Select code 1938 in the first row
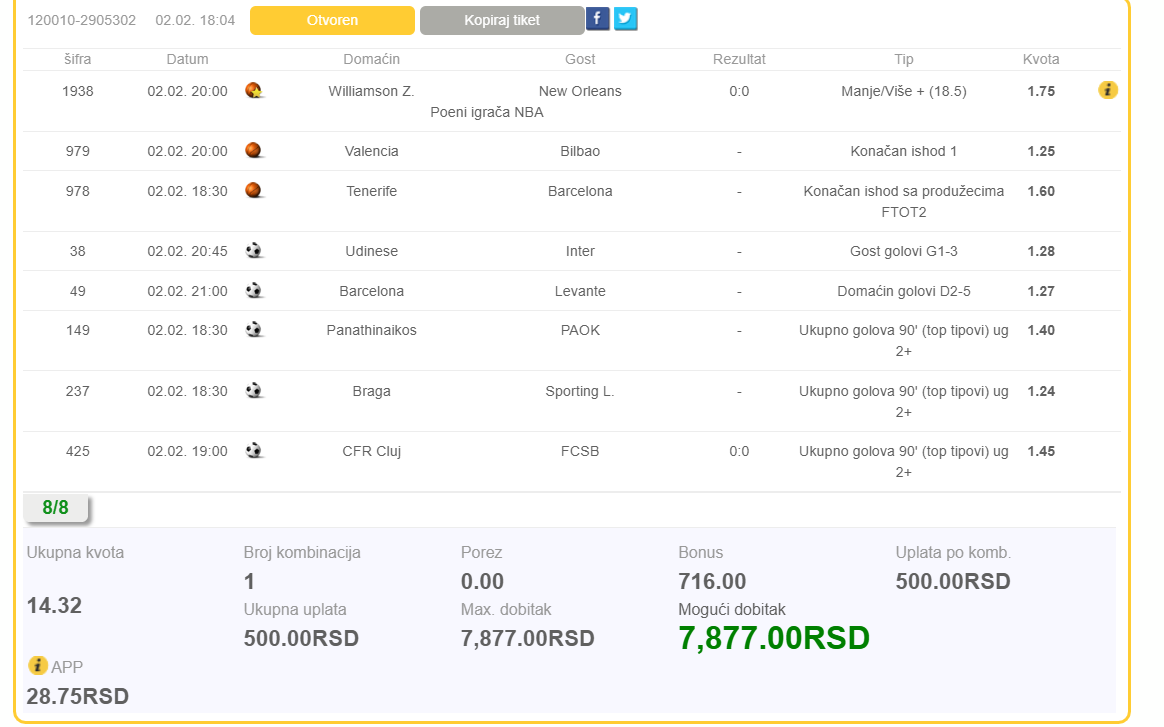The image size is (1164, 727). click(x=77, y=91)
